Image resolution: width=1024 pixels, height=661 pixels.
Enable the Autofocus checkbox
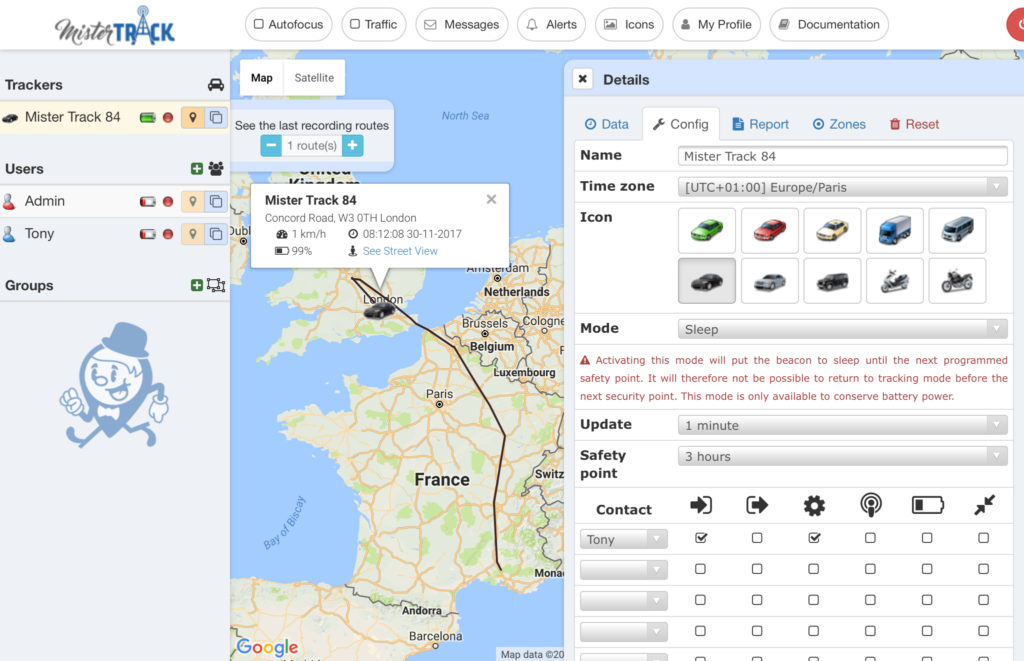coord(259,24)
